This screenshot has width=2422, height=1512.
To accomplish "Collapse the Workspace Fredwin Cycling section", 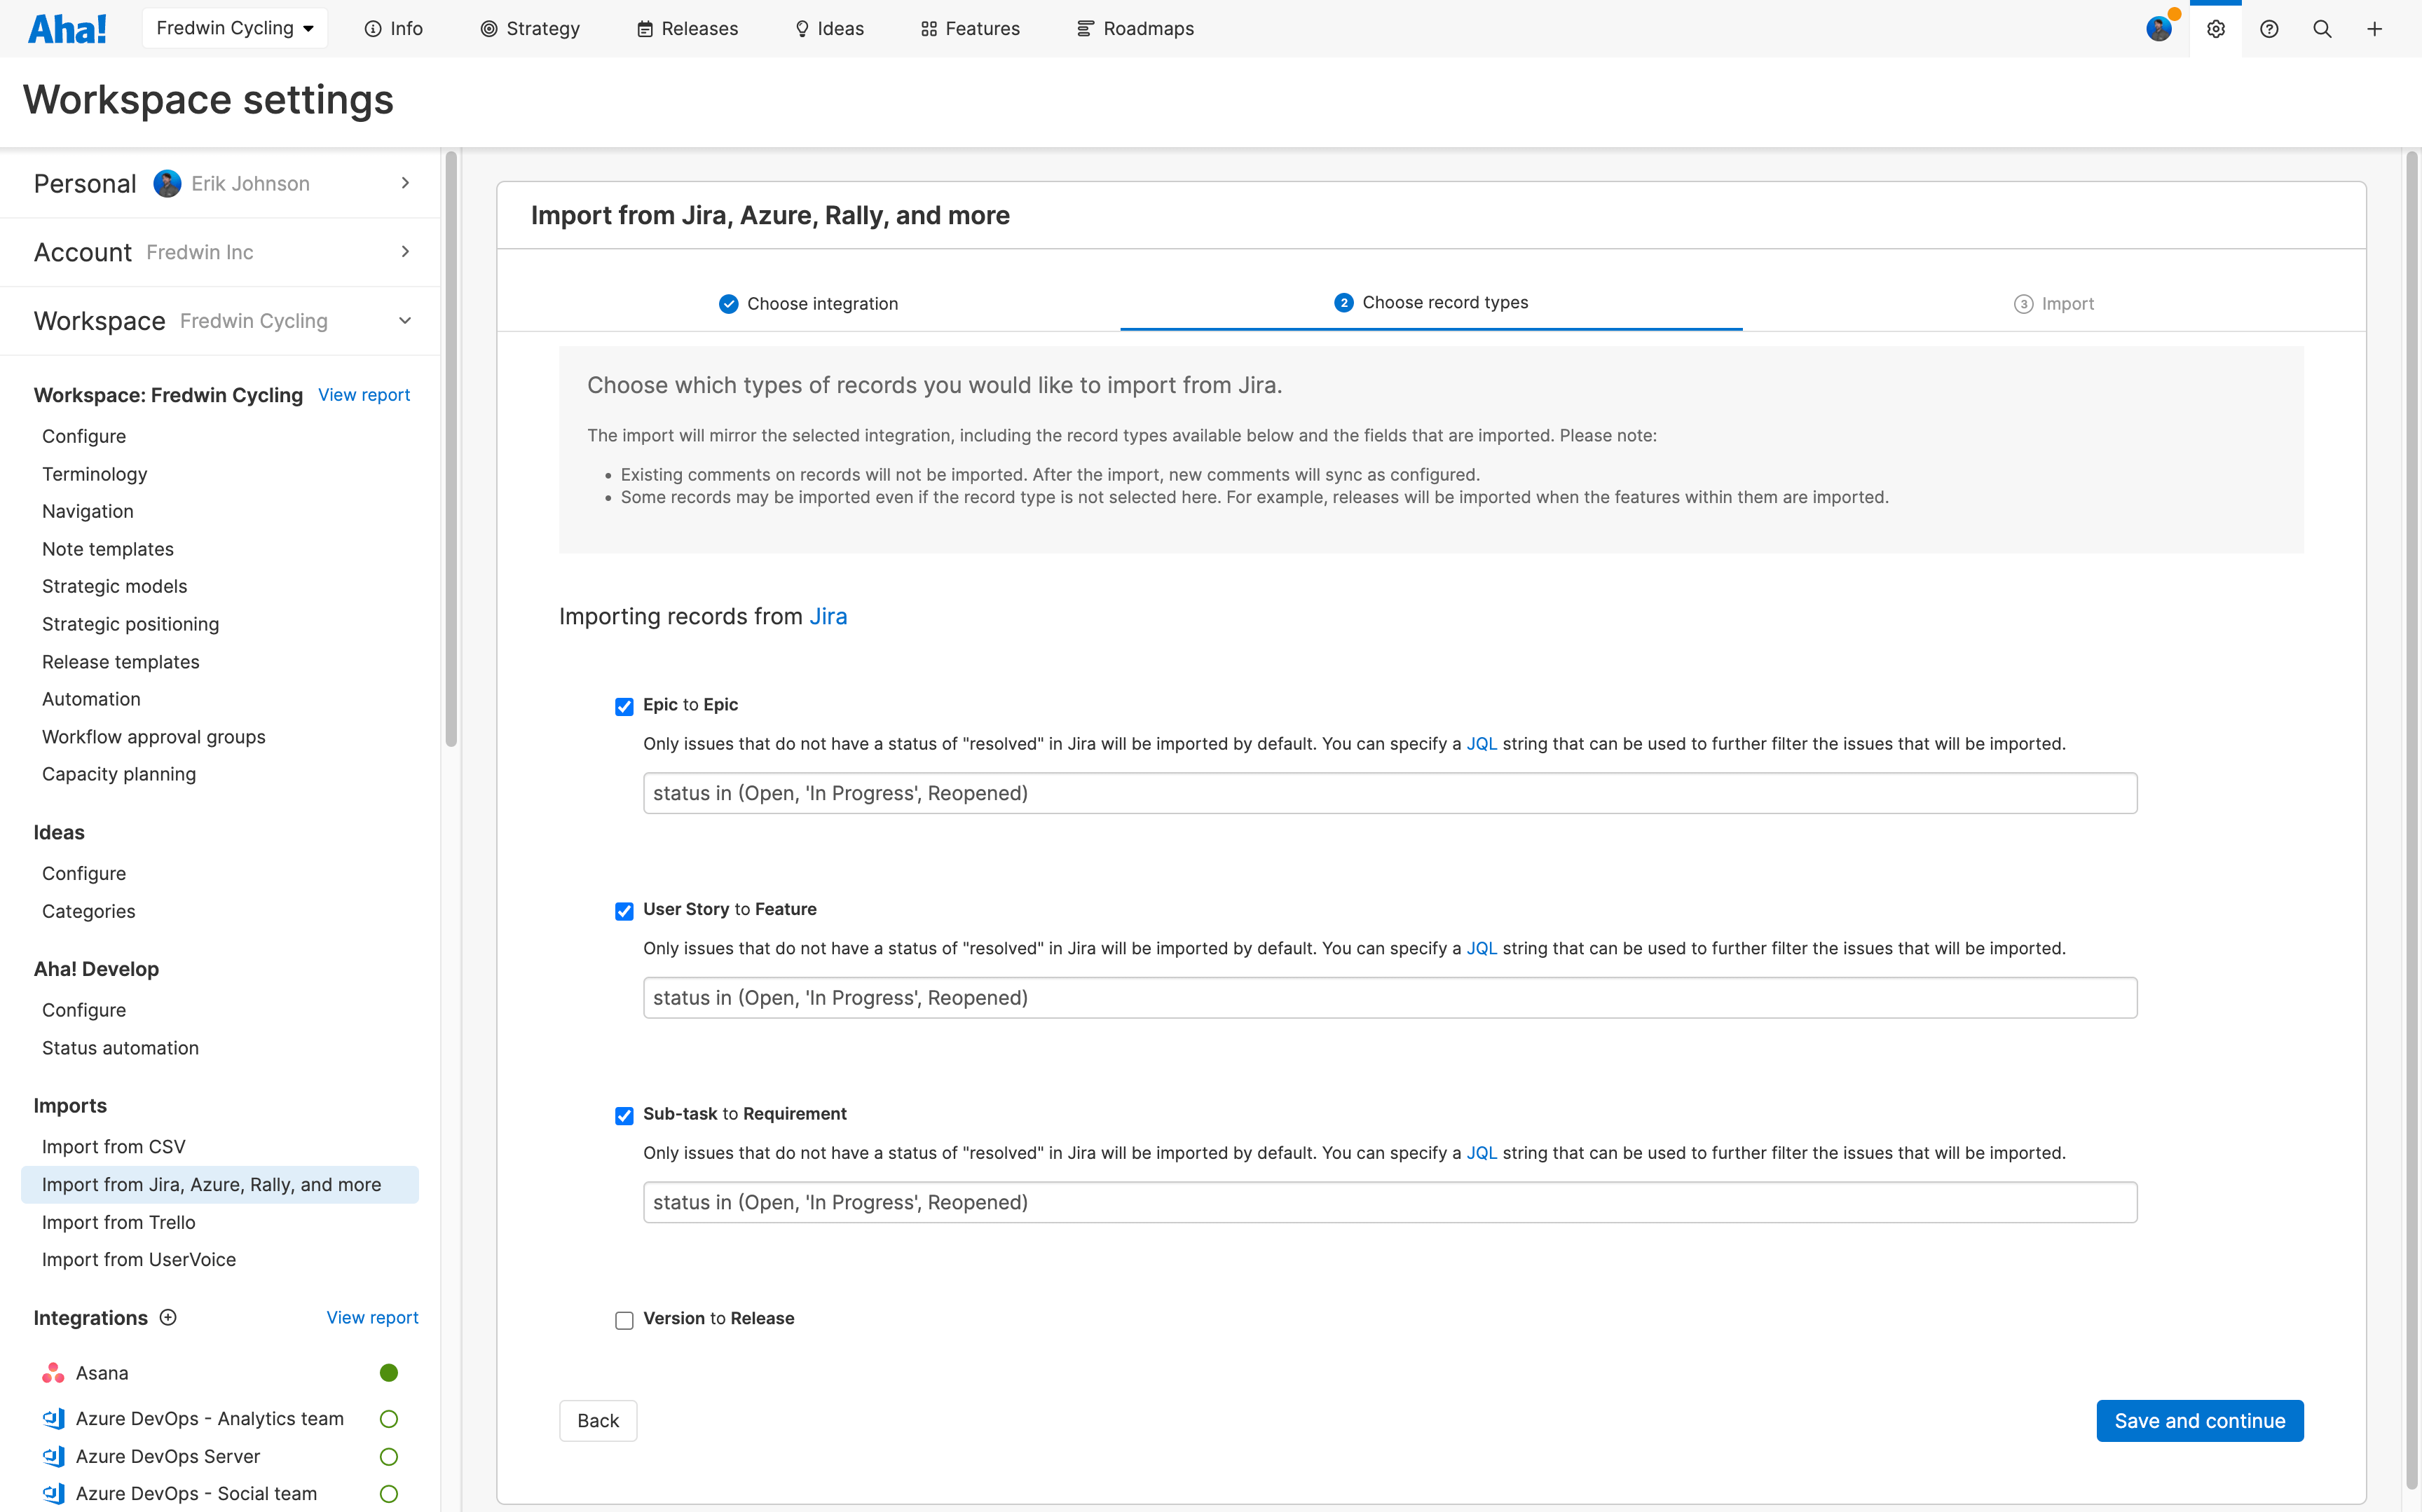I will coord(220,321).
